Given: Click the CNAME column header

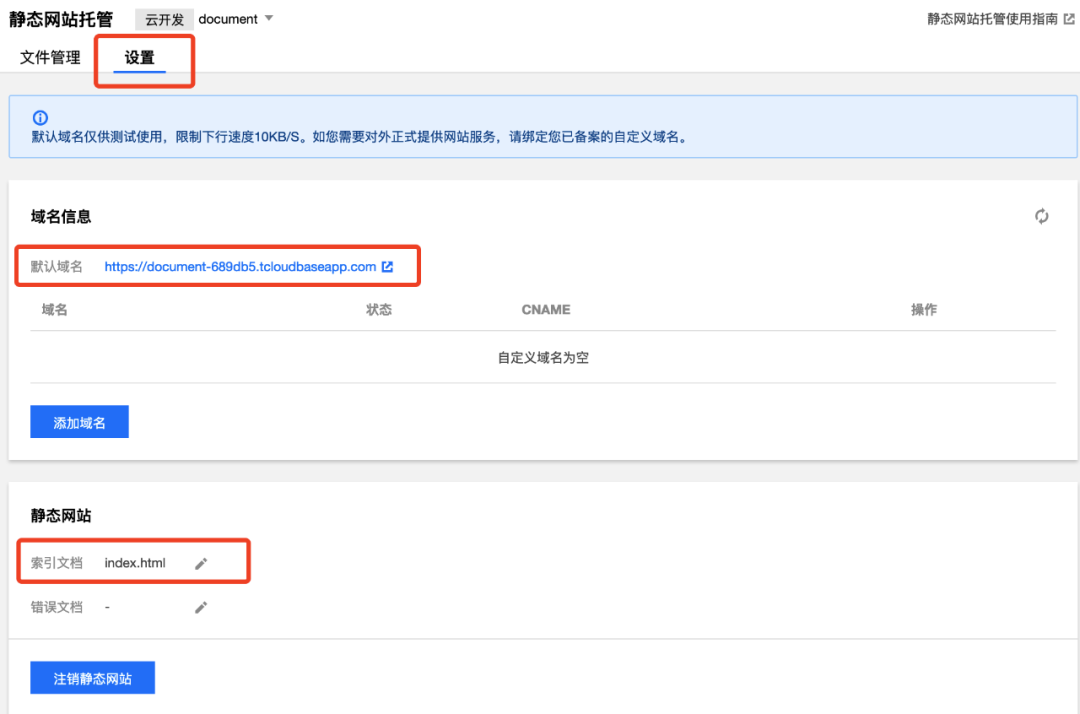Looking at the screenshot, I should click(x=546, y=310).
